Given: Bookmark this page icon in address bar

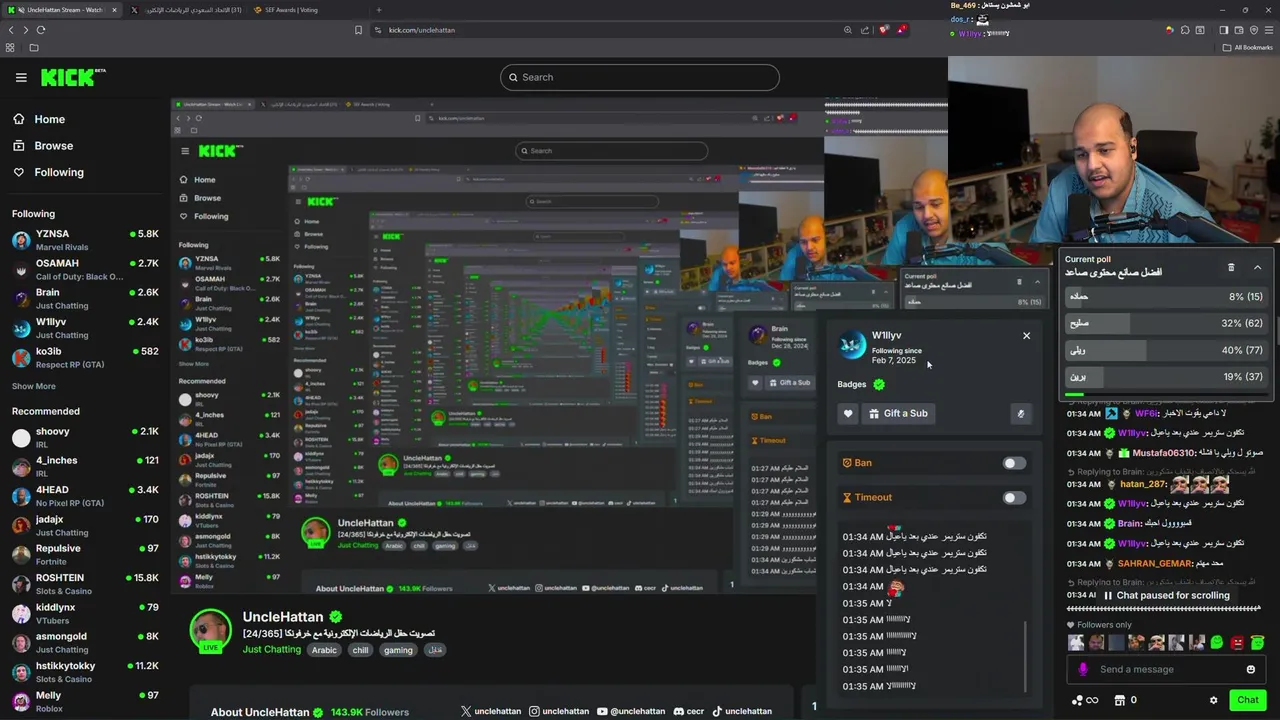Looking at the screenshot, I should click(358, 30).
